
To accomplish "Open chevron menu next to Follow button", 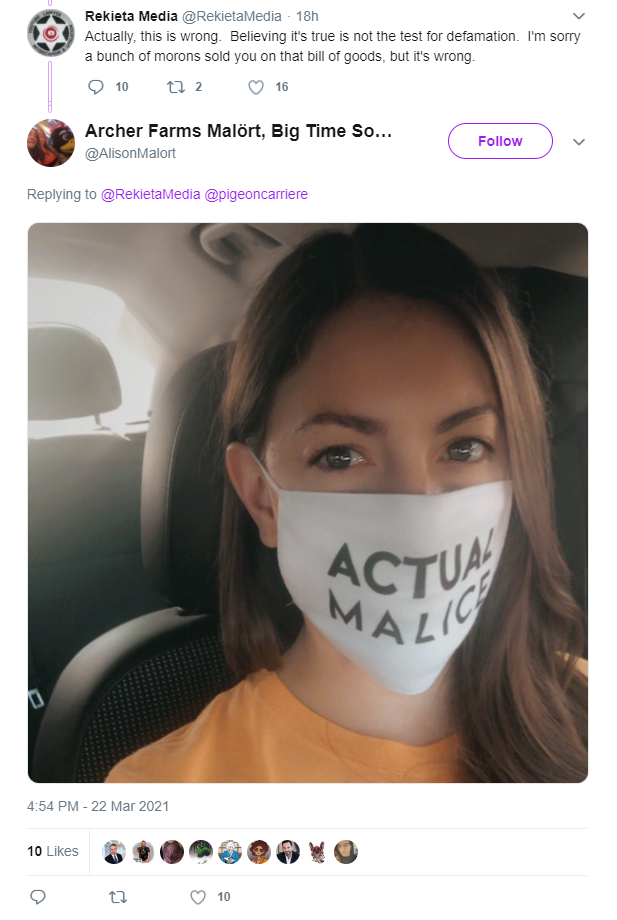I will pyautogui.click(x=578, y=141).
